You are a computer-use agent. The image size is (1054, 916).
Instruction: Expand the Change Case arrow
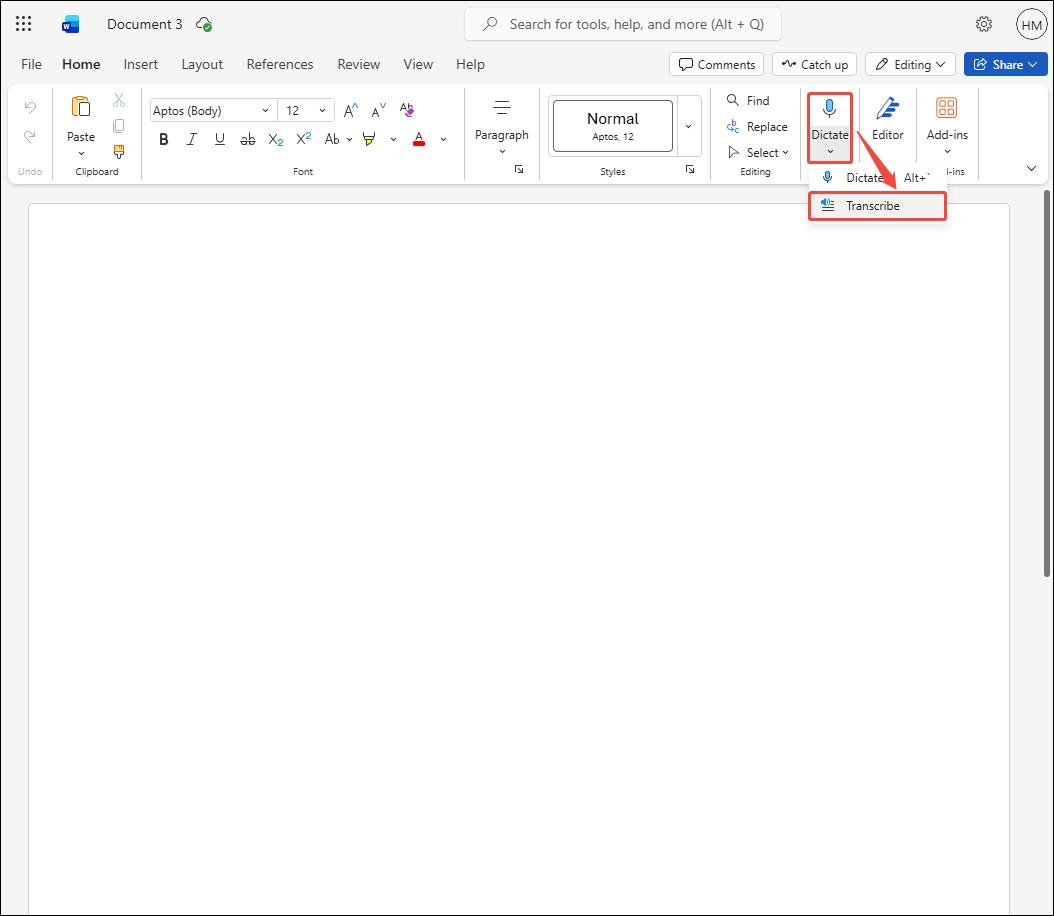pyautogui.click(x=350, y=140)
